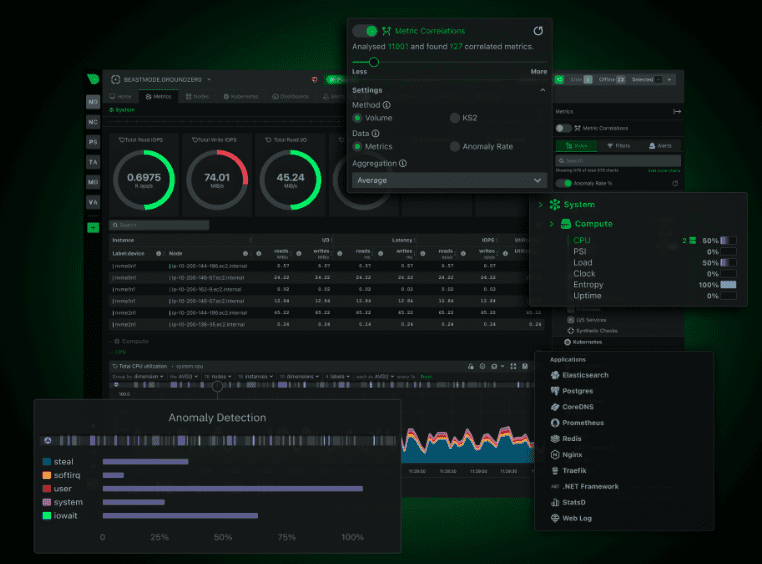Open the Home tab
762x564 pixels.
(x=121, y=96)
